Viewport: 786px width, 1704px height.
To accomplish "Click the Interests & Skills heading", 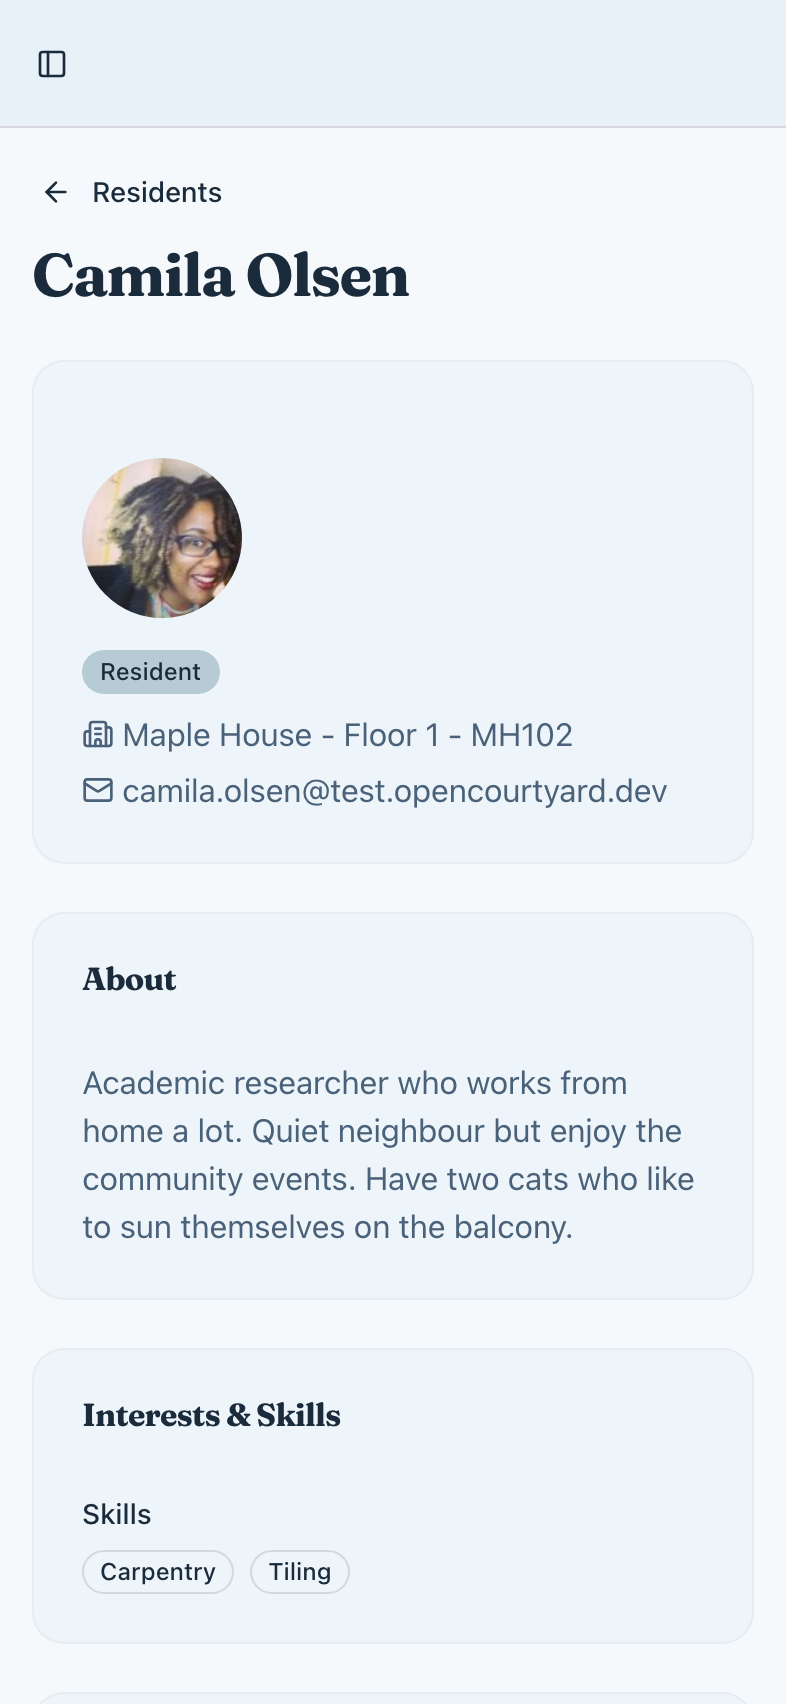I will tap(212, 1415).
